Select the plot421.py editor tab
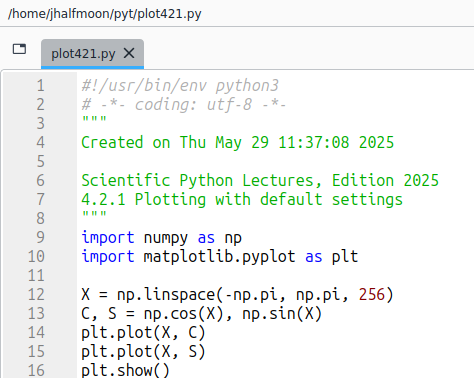474x378 pixels. pyautogui.click(x=92, y=54)
